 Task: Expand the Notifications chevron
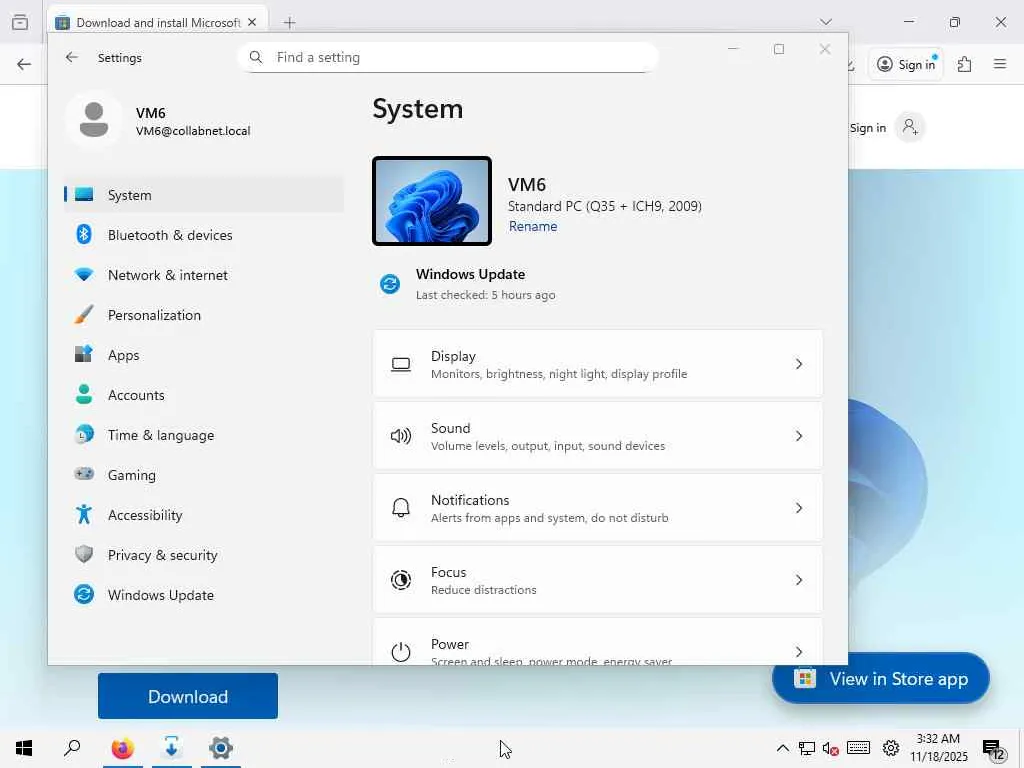(799, 507)
